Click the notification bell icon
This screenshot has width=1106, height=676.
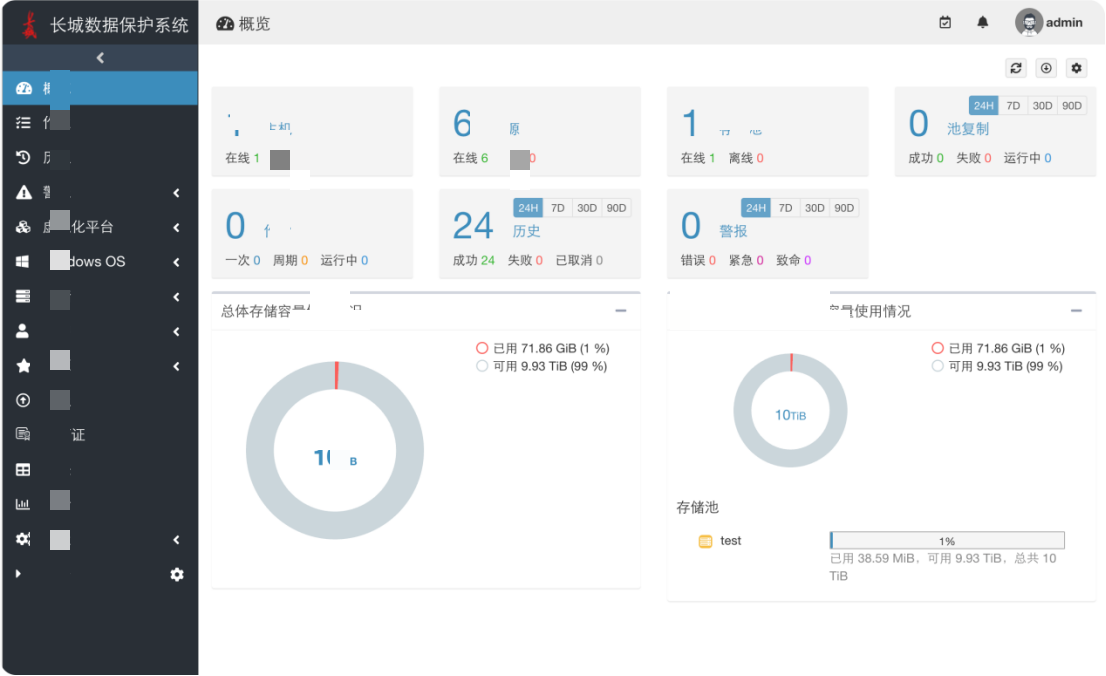click(x=983, y=22)
